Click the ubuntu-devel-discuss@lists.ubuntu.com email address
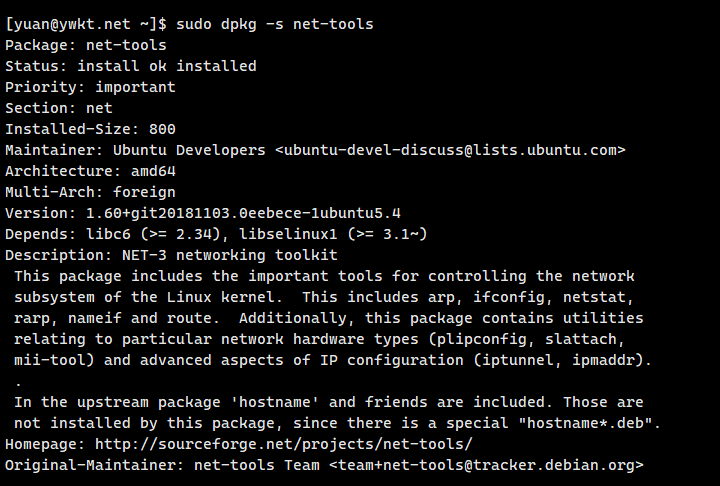The height and width of the screenshot is (486, 720). [450, 150]
